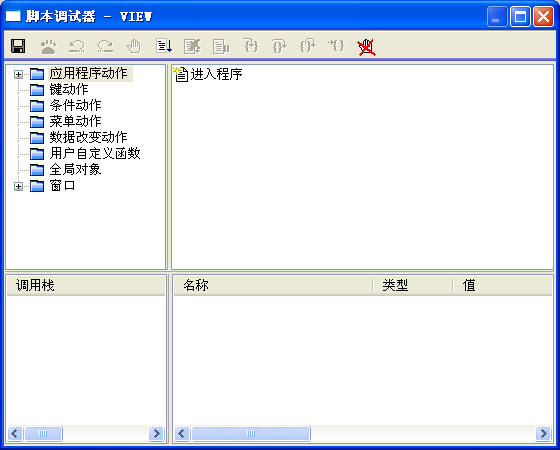Image resolution: width=560 pixels, height=450 pixels.
Task: Click the Save floppy disk icon
Action: [18, 46]
